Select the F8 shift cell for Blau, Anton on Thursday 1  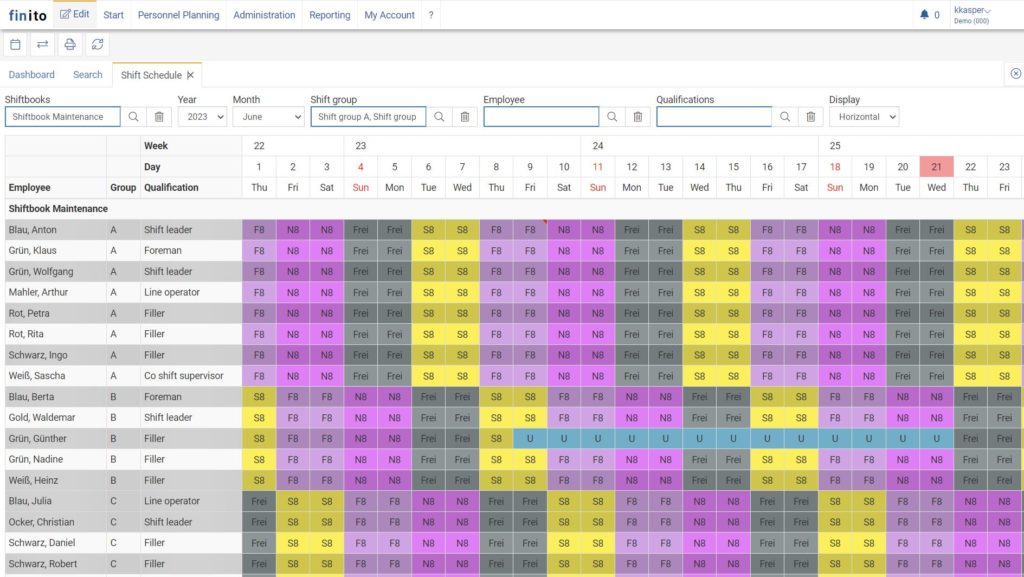point(259,229)
